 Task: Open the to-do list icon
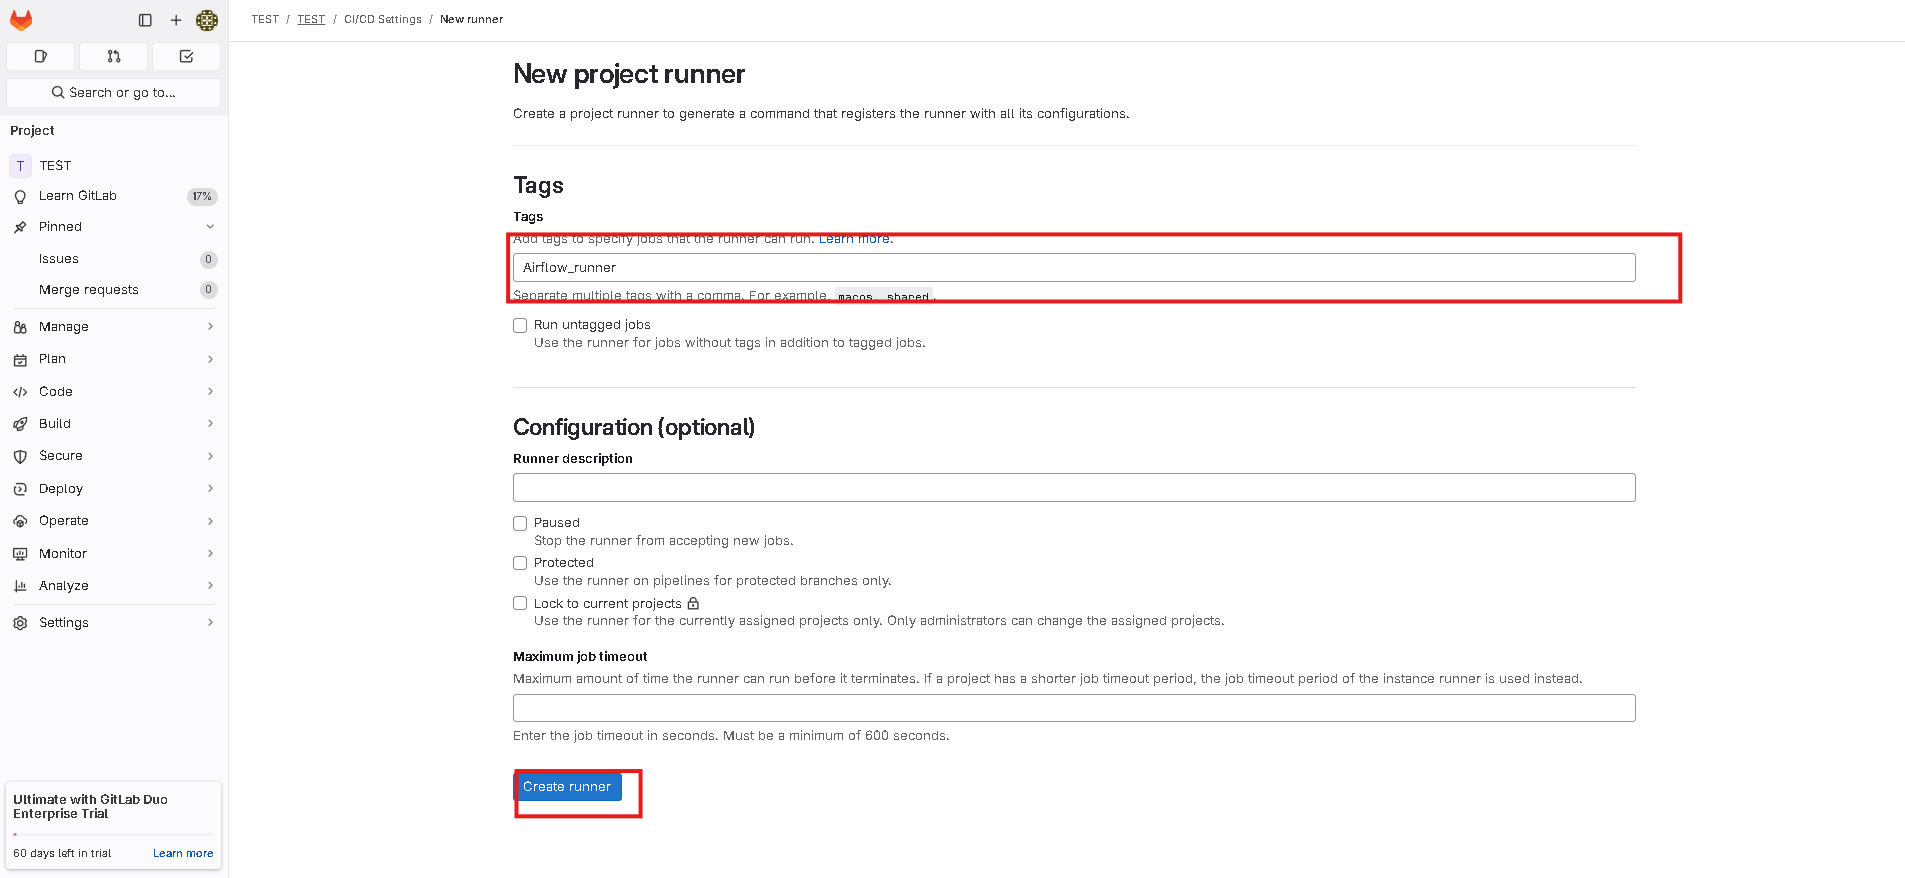point(186,56)
